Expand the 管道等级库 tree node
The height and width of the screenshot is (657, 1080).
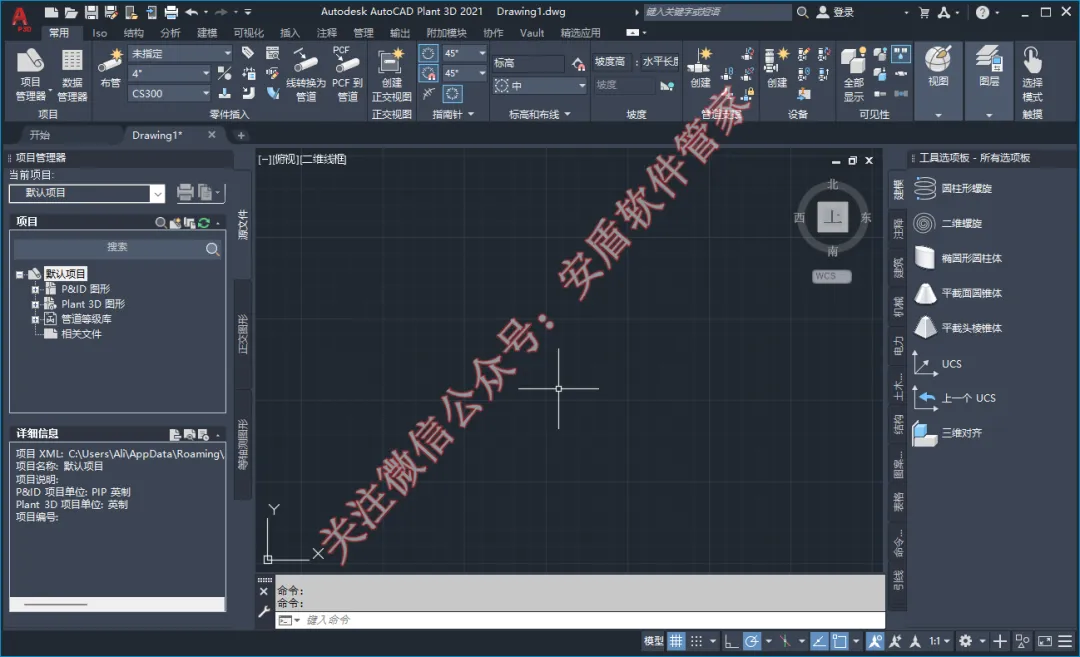(x=35, y=319)
